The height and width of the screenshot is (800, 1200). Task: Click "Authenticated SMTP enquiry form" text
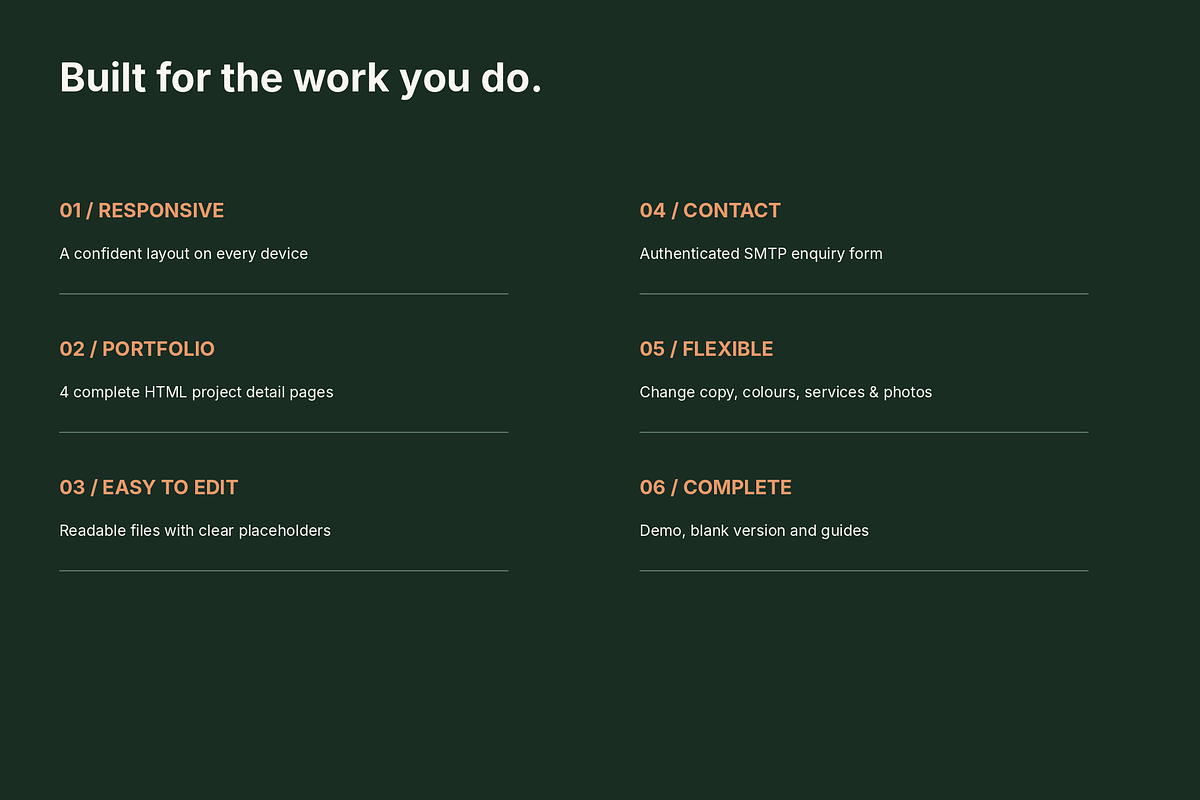[x=761, y=254]
